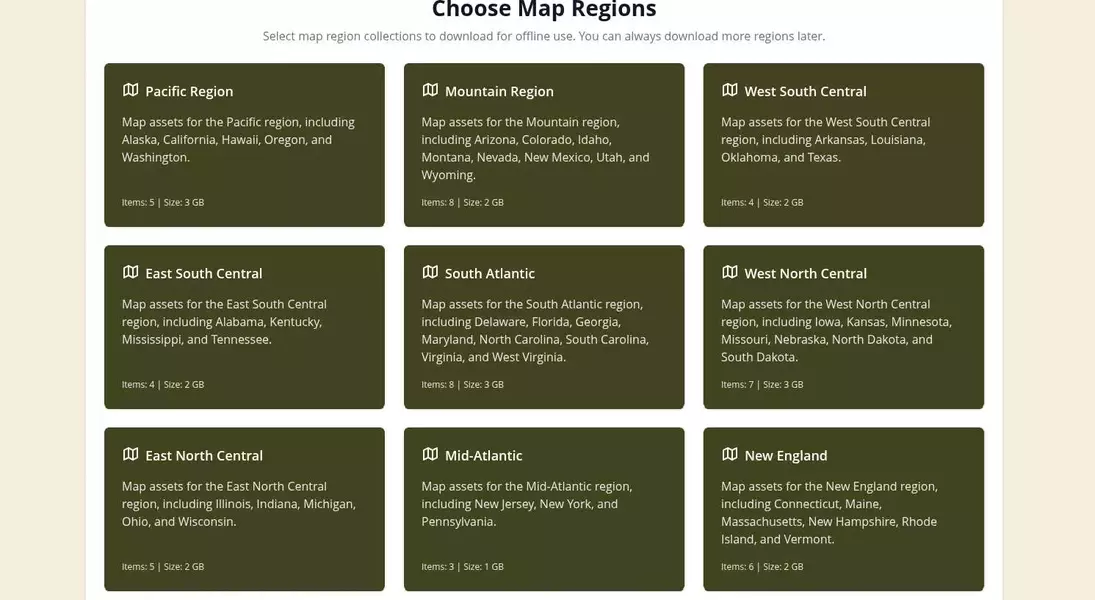The width and height of the screenshot is (1095, 600).
Task: Select the West South Central description text
Action: point(825,139)
